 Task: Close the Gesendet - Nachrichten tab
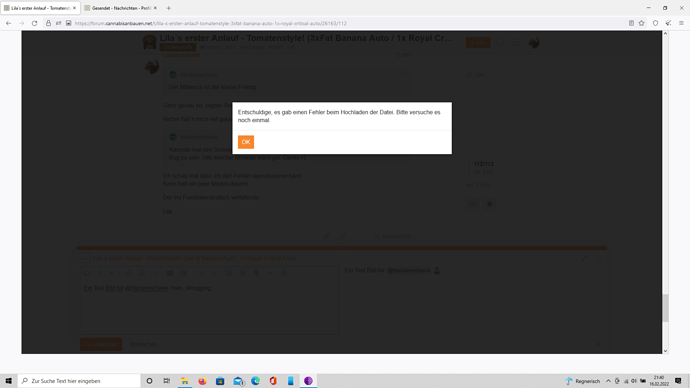(x=155, y=8)
